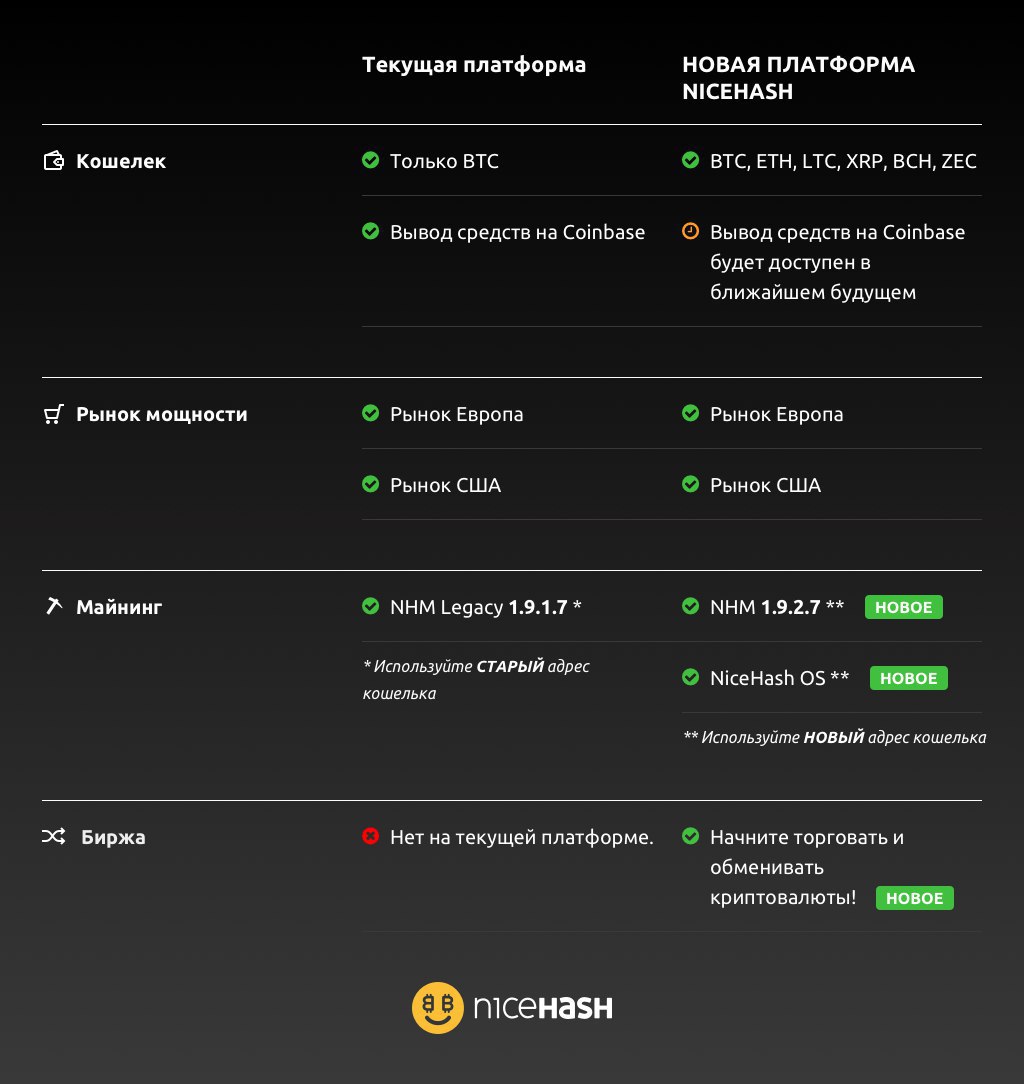Click the НОВОЕ badge next to NHM 1.9.2.7
1024x1084 pixels.
click(904, 607)
